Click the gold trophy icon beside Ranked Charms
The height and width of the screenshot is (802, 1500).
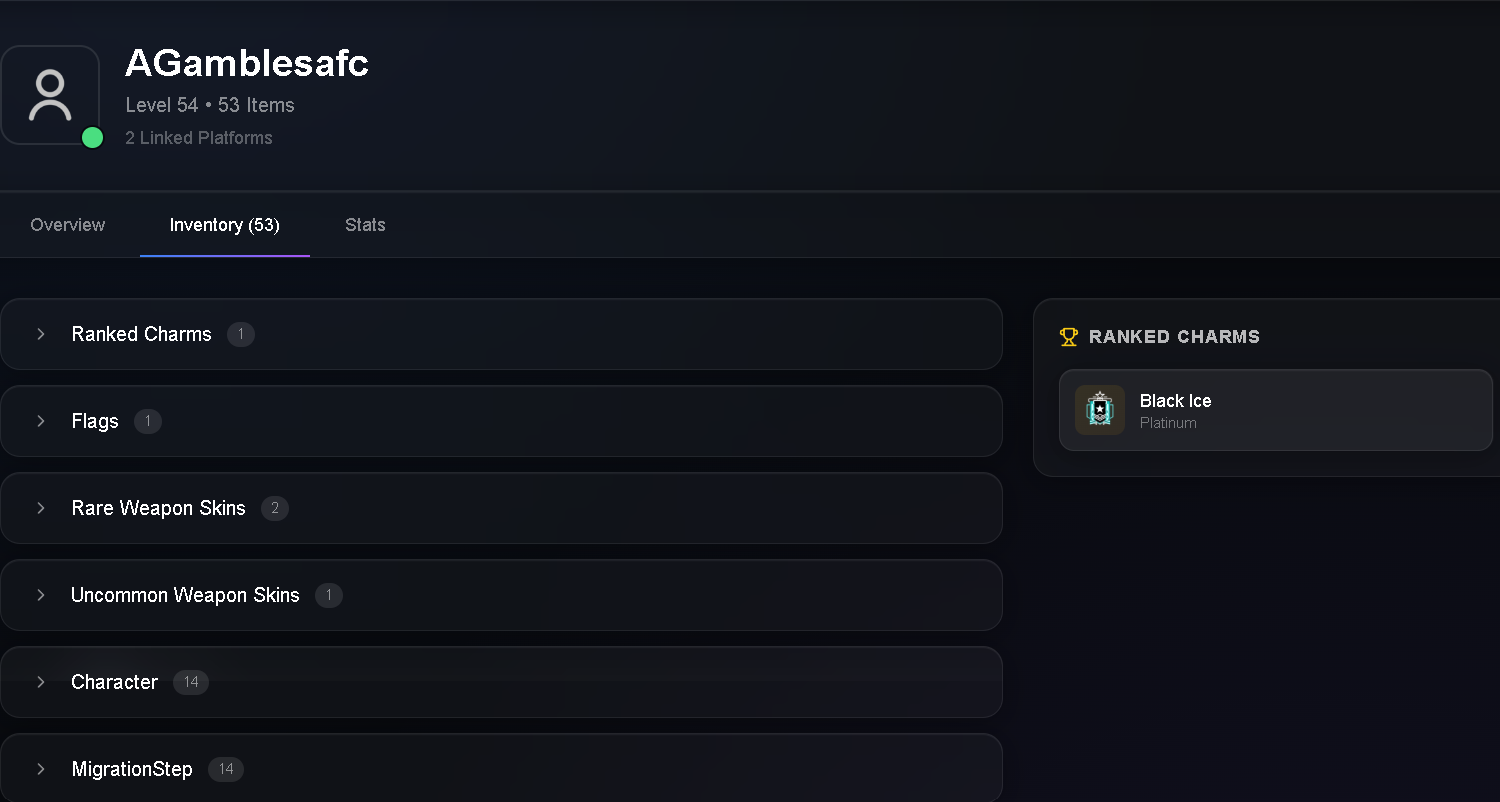1069,337
